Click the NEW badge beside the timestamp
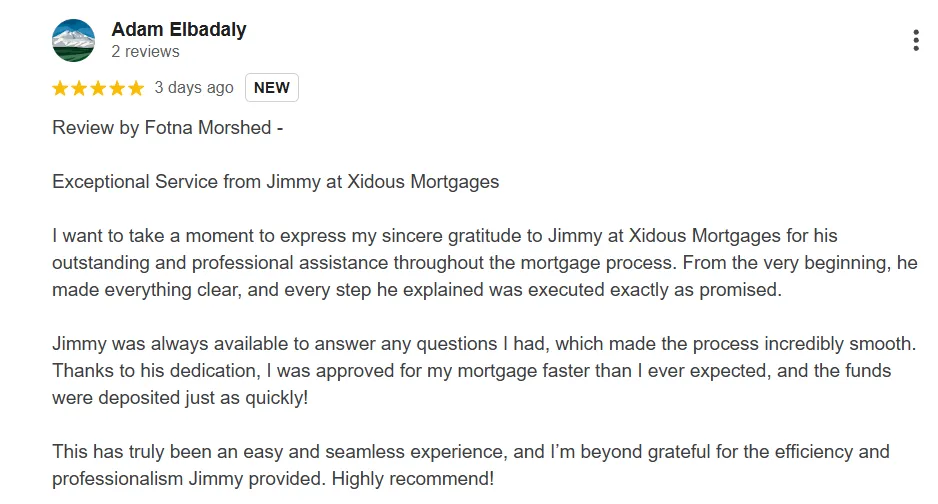 tap(272, 87)
